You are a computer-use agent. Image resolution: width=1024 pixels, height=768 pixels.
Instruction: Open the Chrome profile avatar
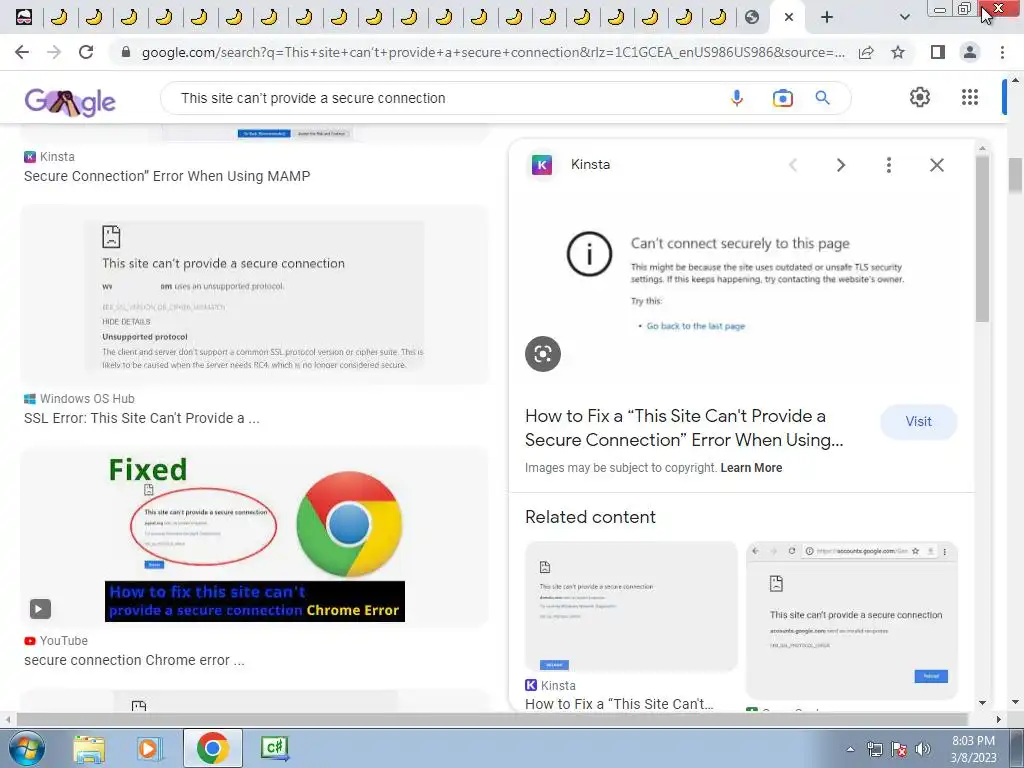pyautogui.click(x=970, y=52)
